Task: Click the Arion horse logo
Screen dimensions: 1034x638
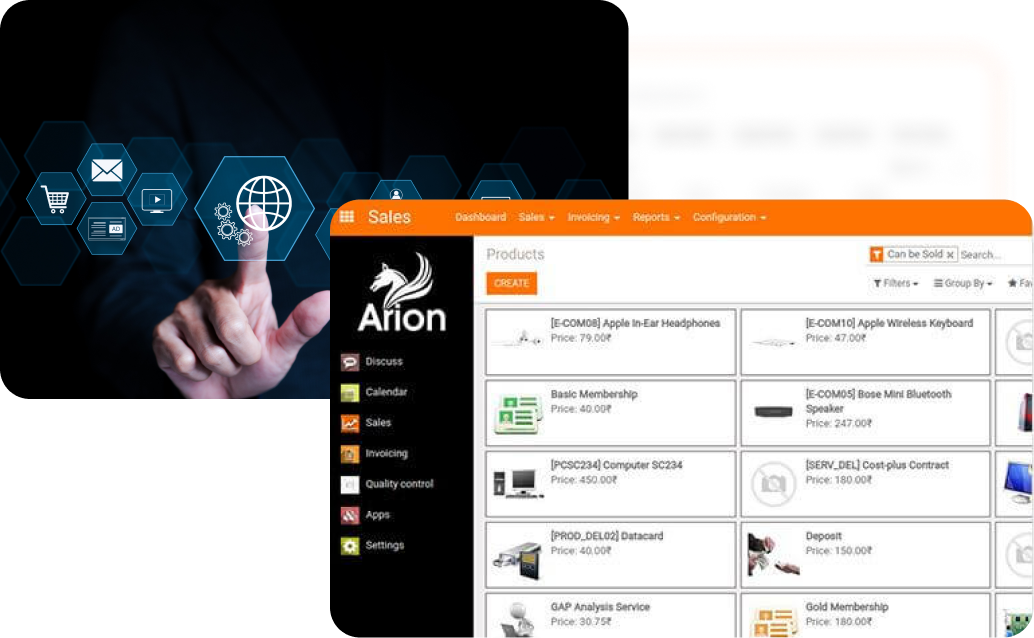Action: [x=402, y=292]
